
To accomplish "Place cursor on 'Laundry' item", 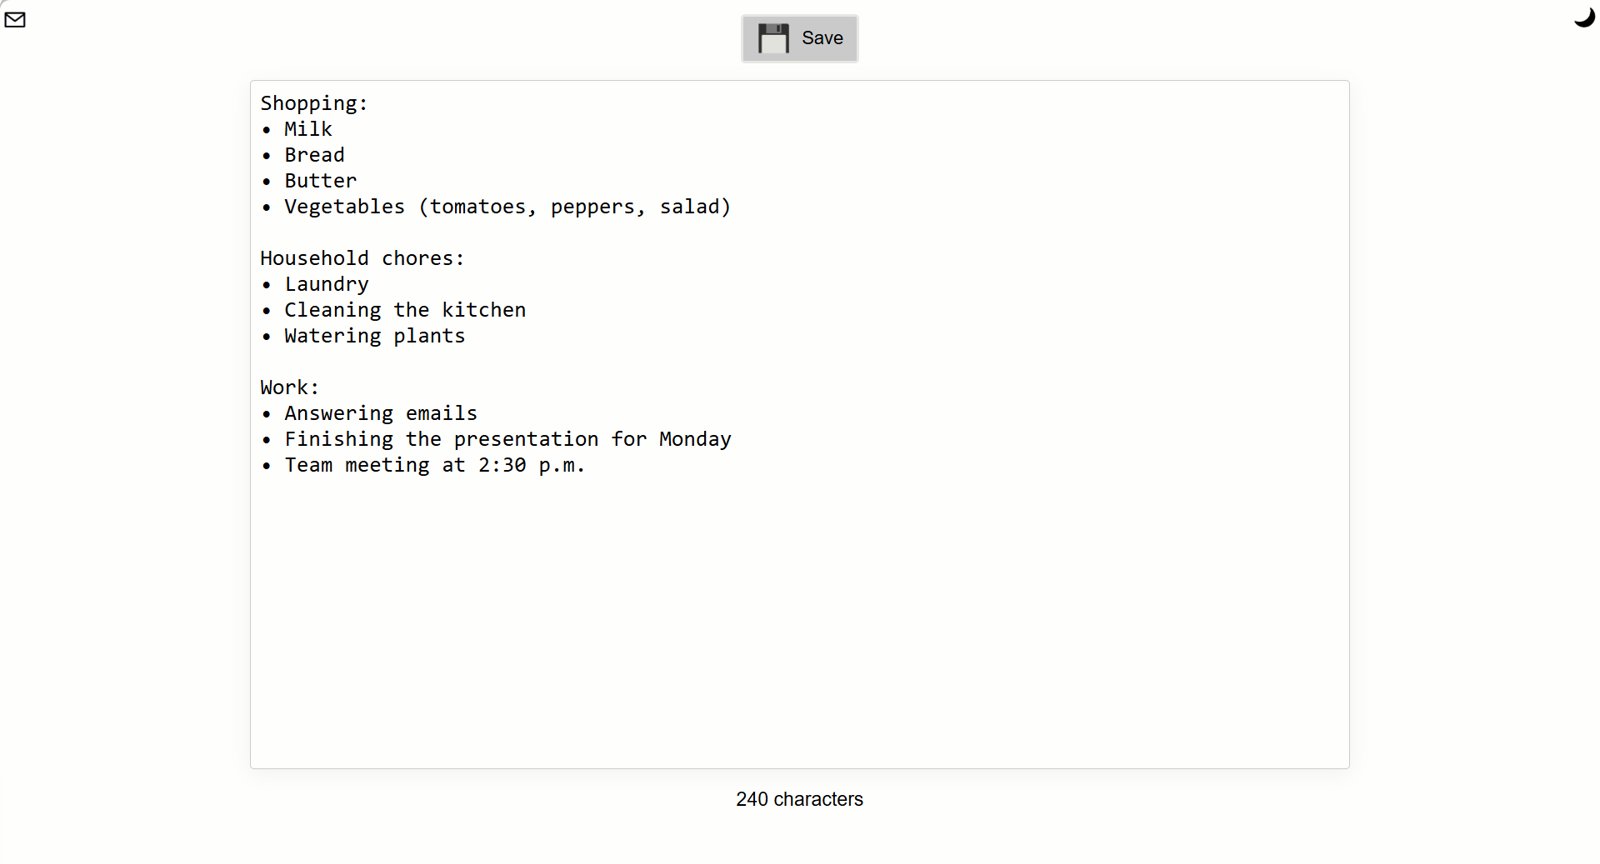I will coord(326,284).
